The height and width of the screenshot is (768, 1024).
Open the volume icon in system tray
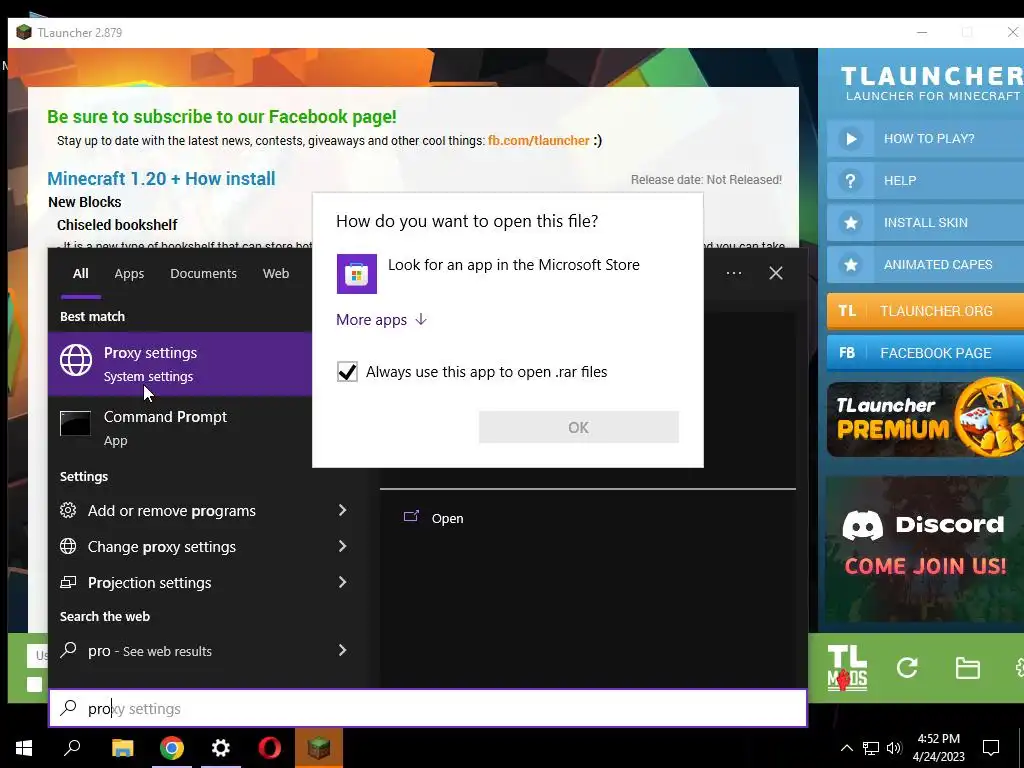pyautogui.click(x=894, y=748)
